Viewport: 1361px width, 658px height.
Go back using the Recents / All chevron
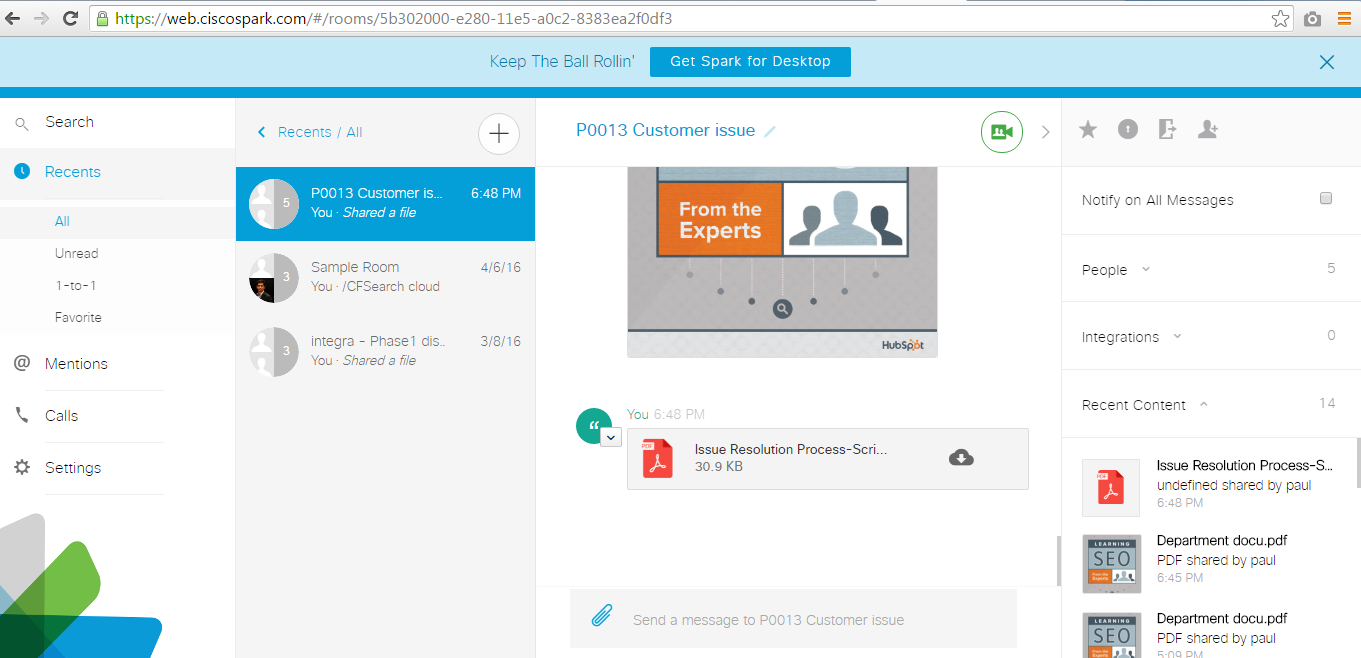[x=262, y=132]
